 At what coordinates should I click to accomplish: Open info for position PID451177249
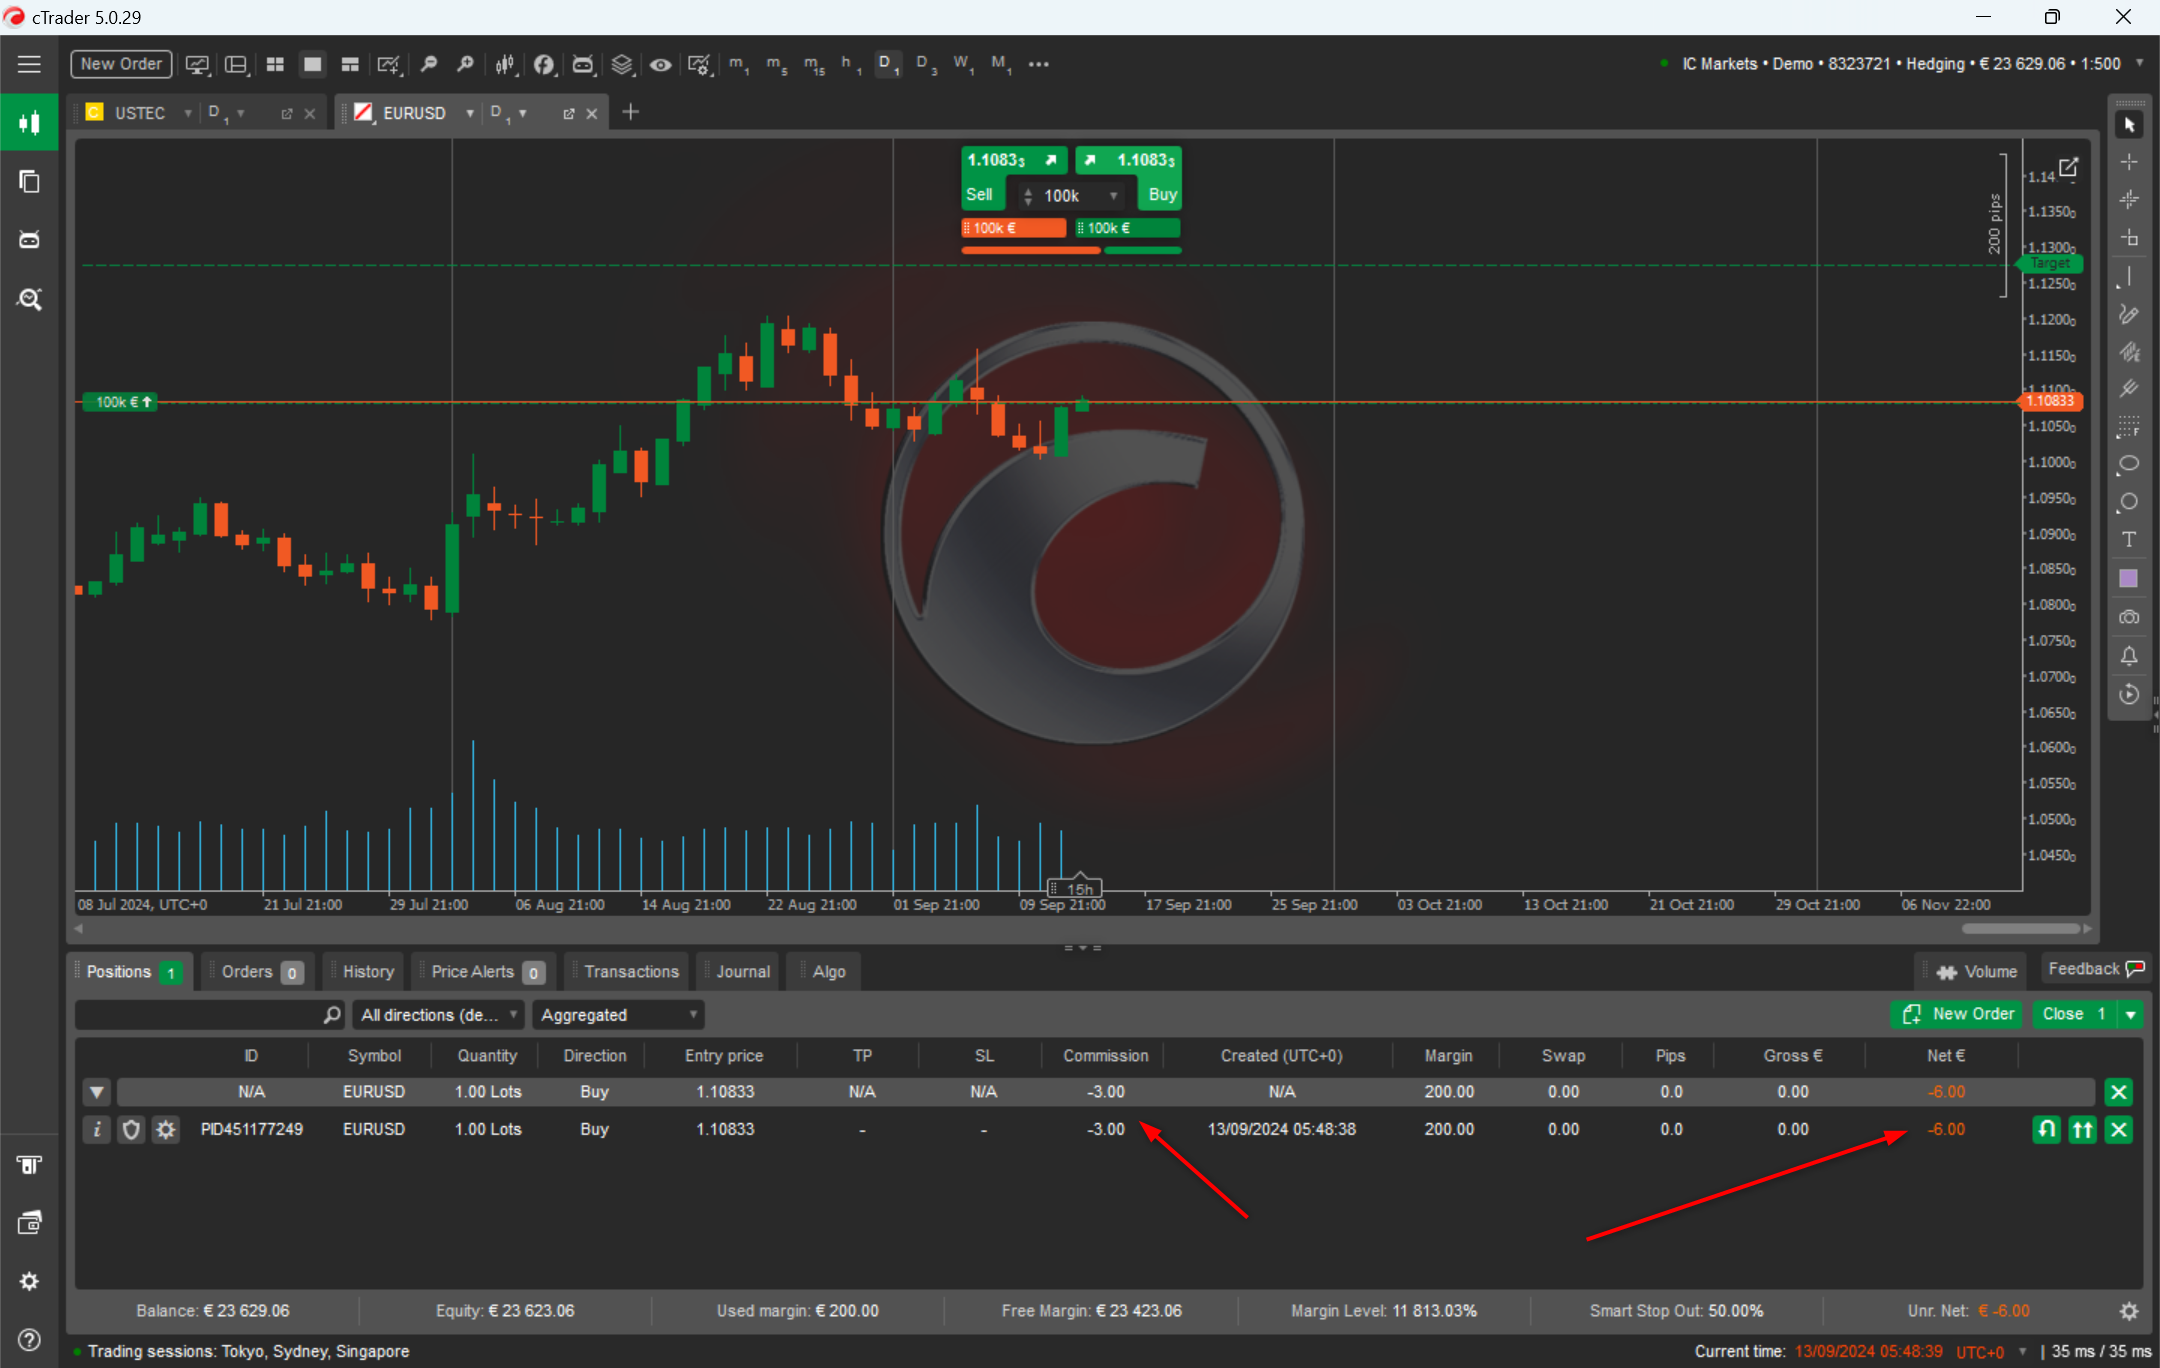[x=96, y=1129]
